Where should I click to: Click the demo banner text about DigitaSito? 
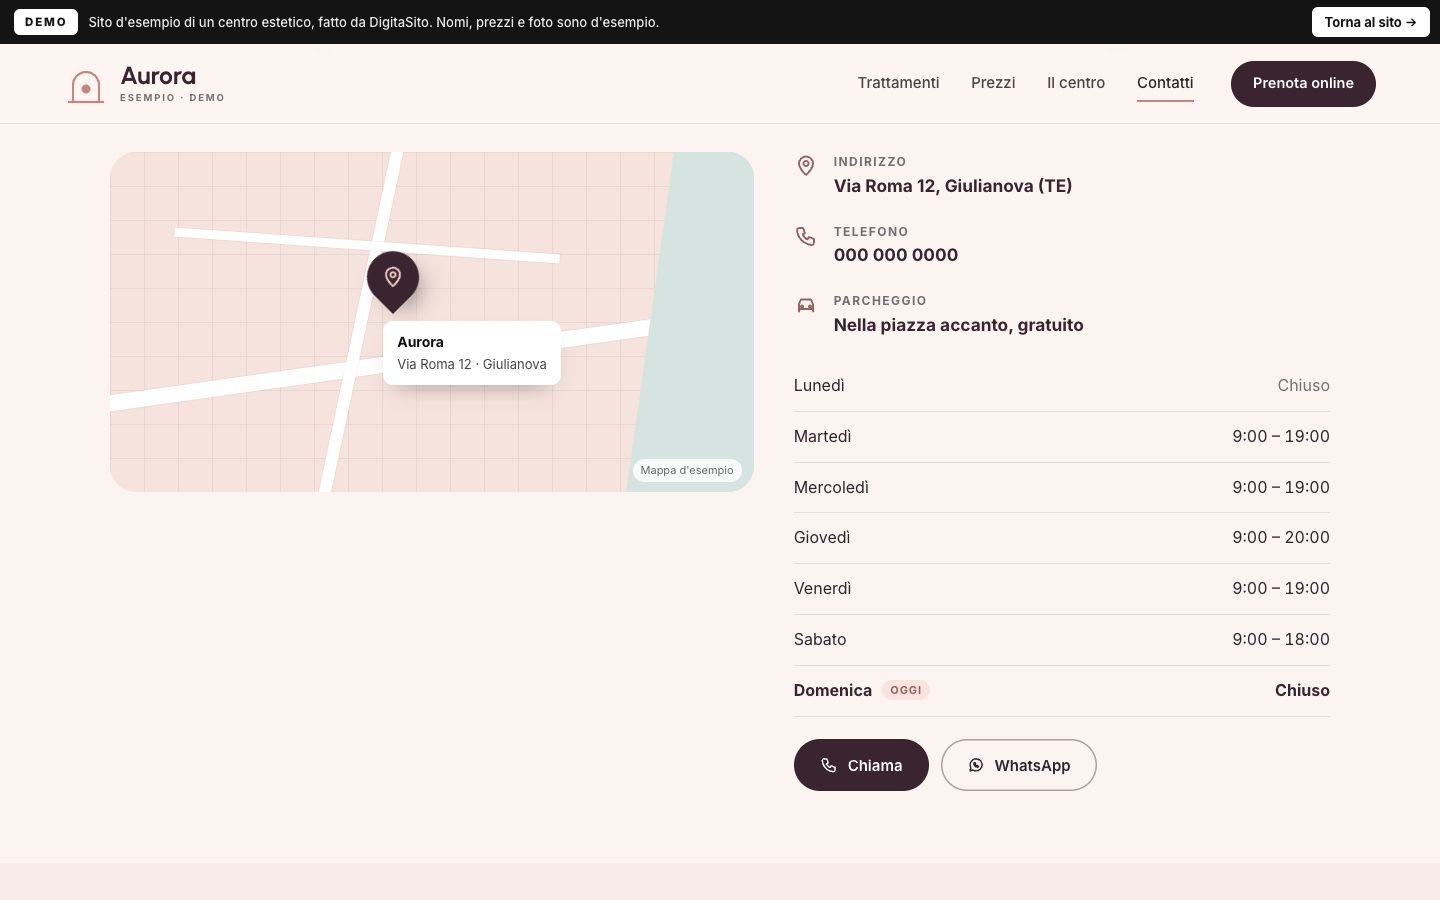click(x=374, y=22)
